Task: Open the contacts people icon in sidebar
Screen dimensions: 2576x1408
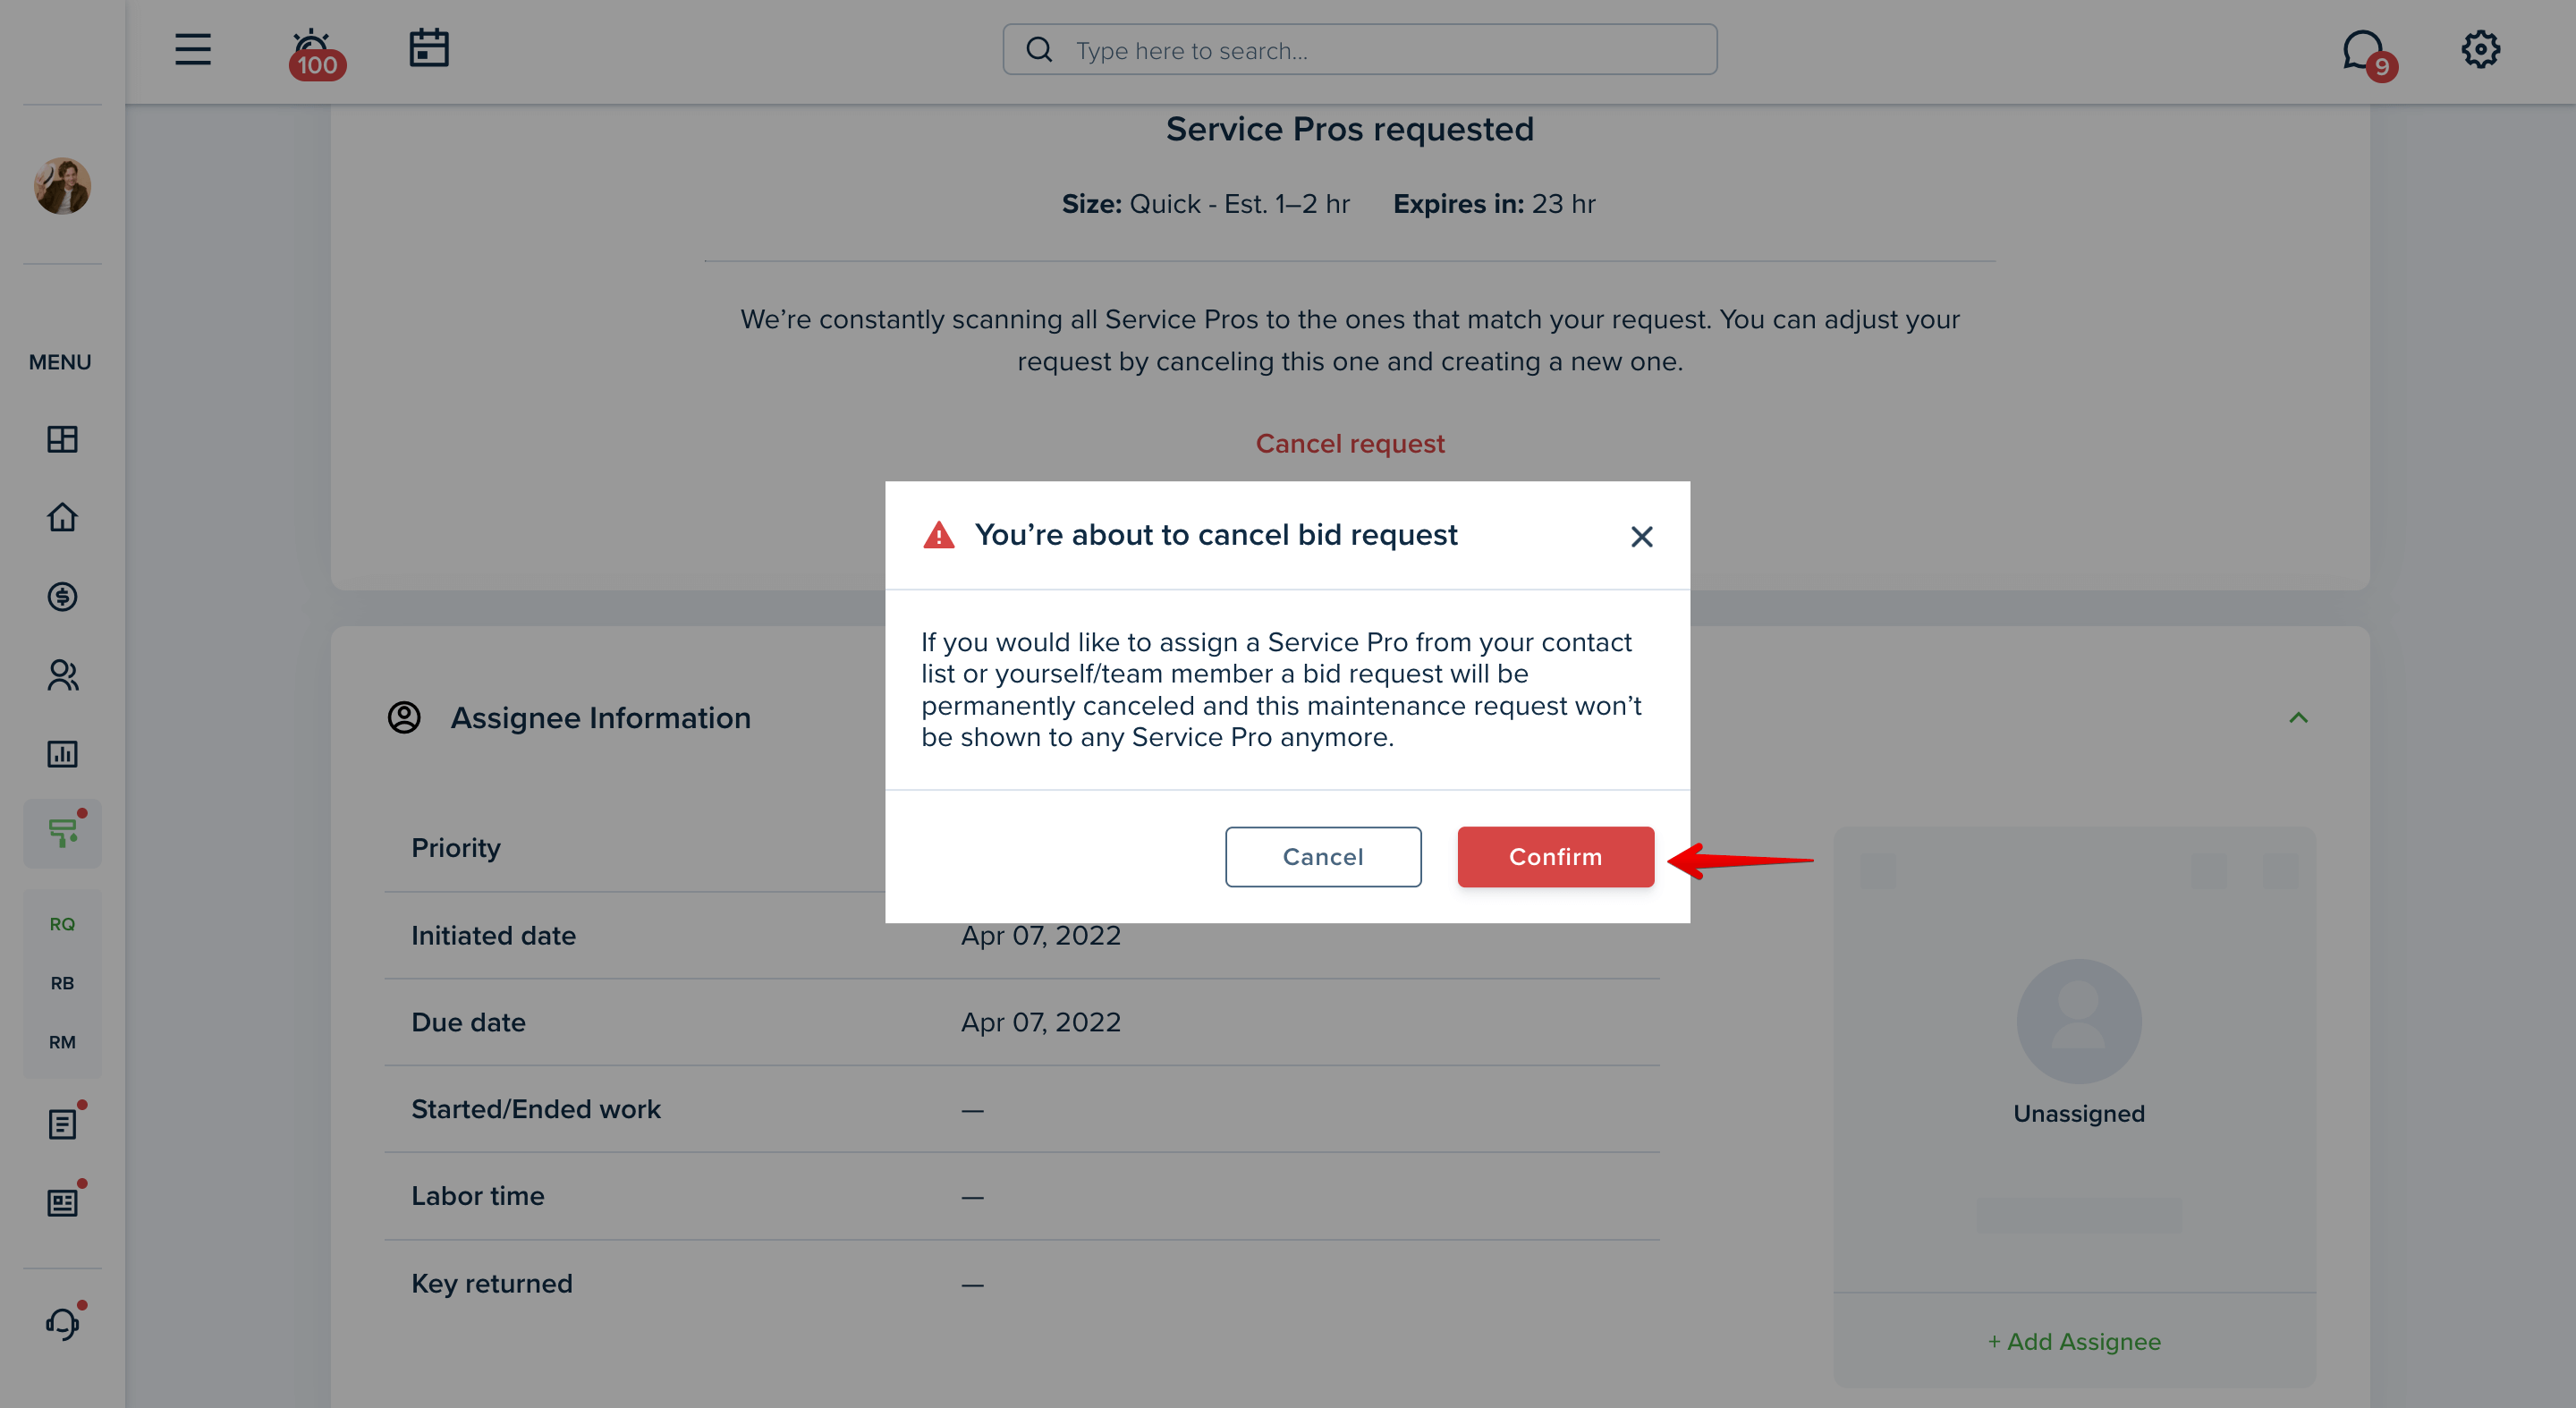Action: [62, 675]
